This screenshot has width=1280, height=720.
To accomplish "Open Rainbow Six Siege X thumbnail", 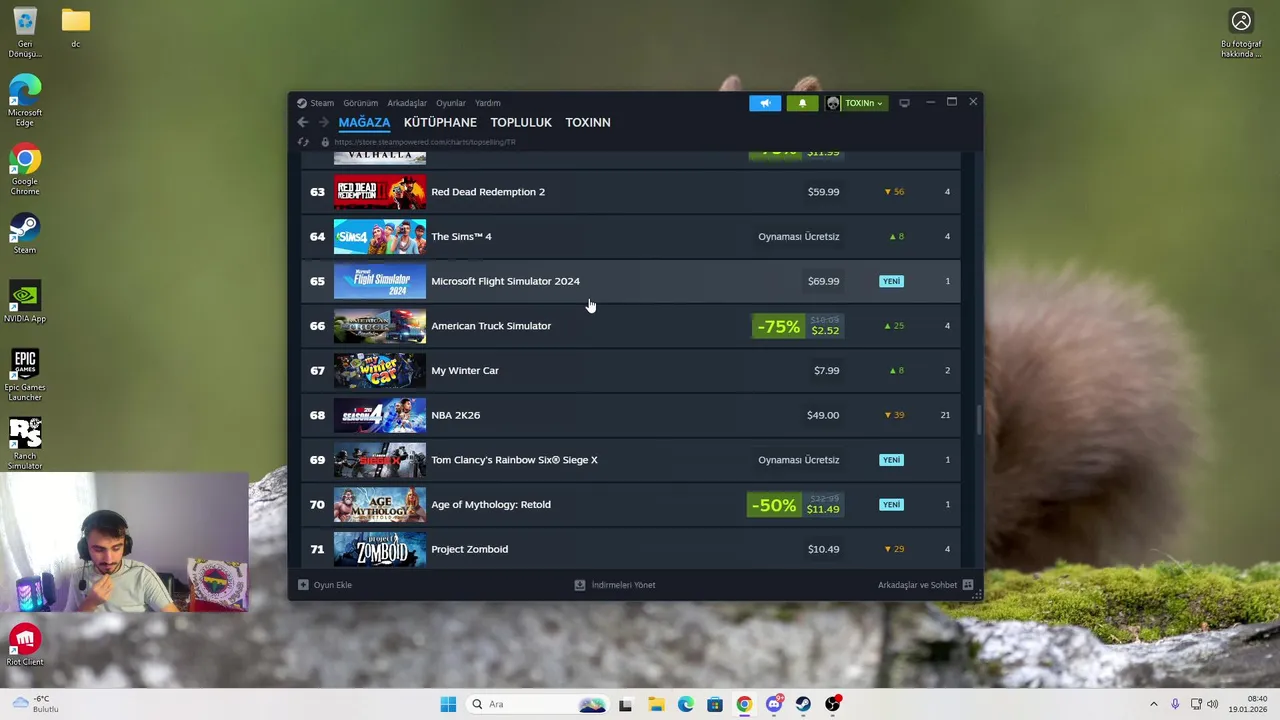I will point(380,460).
